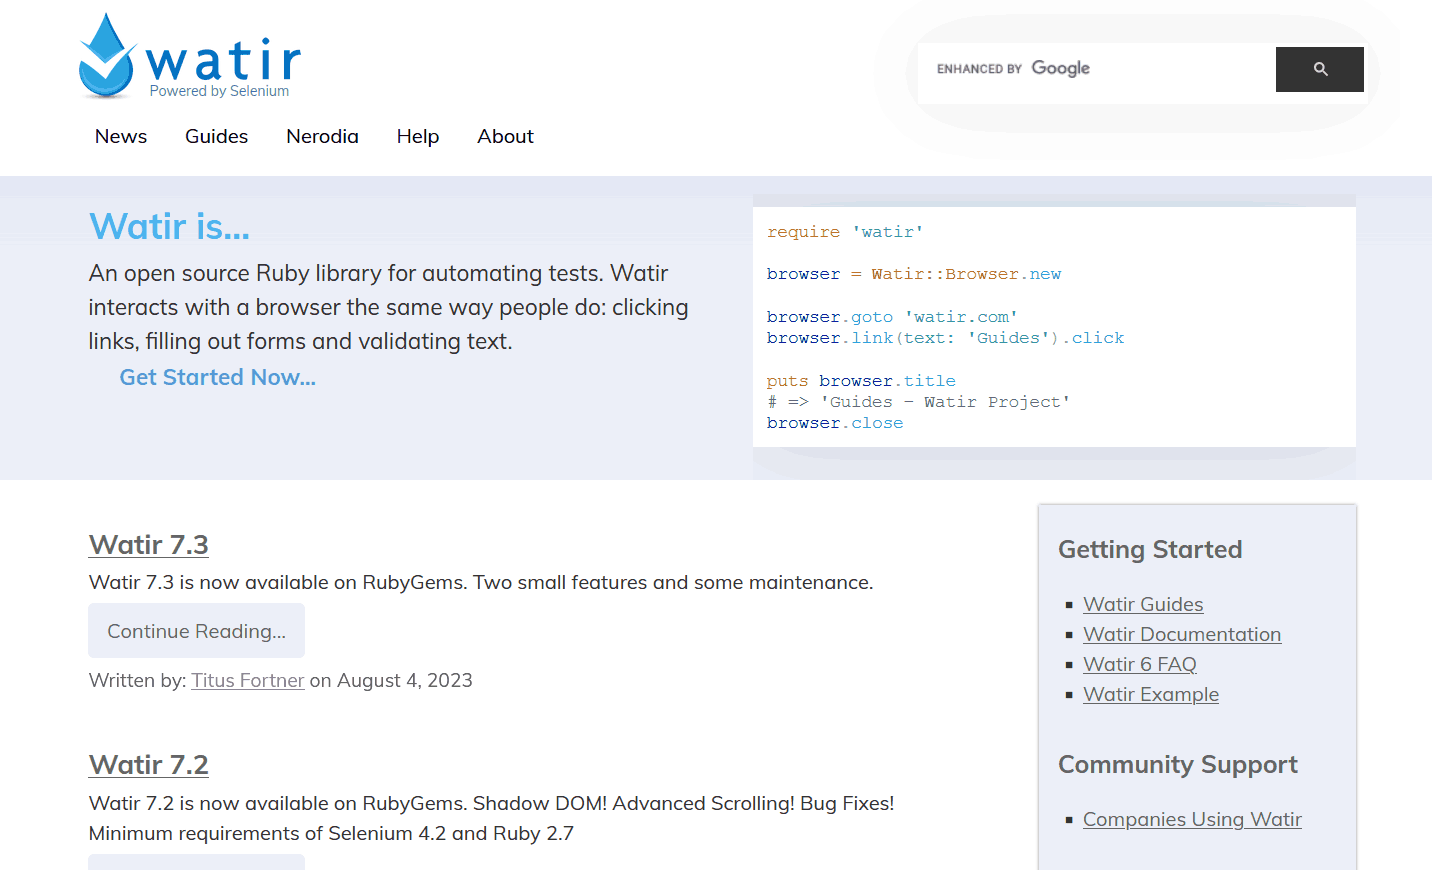Click the Get Started Now link
This screenshot has height=870, width=1432.
[217, 377]
